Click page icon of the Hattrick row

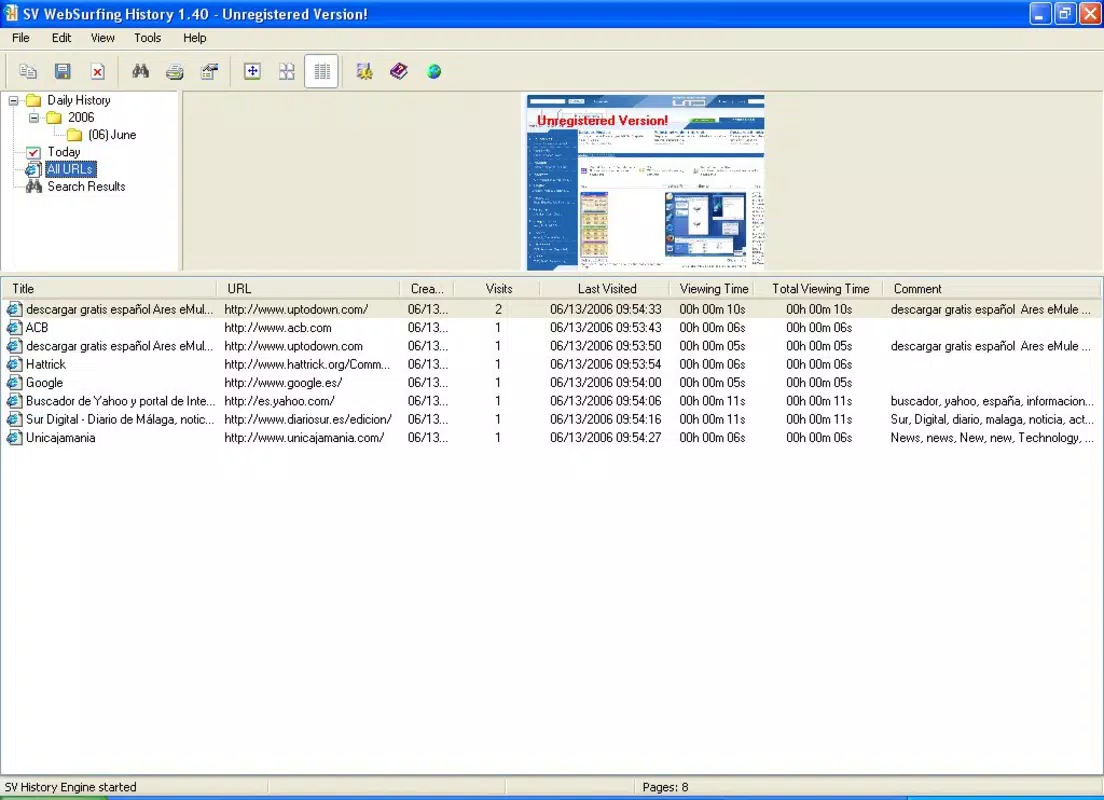click(x=14, y=364)
